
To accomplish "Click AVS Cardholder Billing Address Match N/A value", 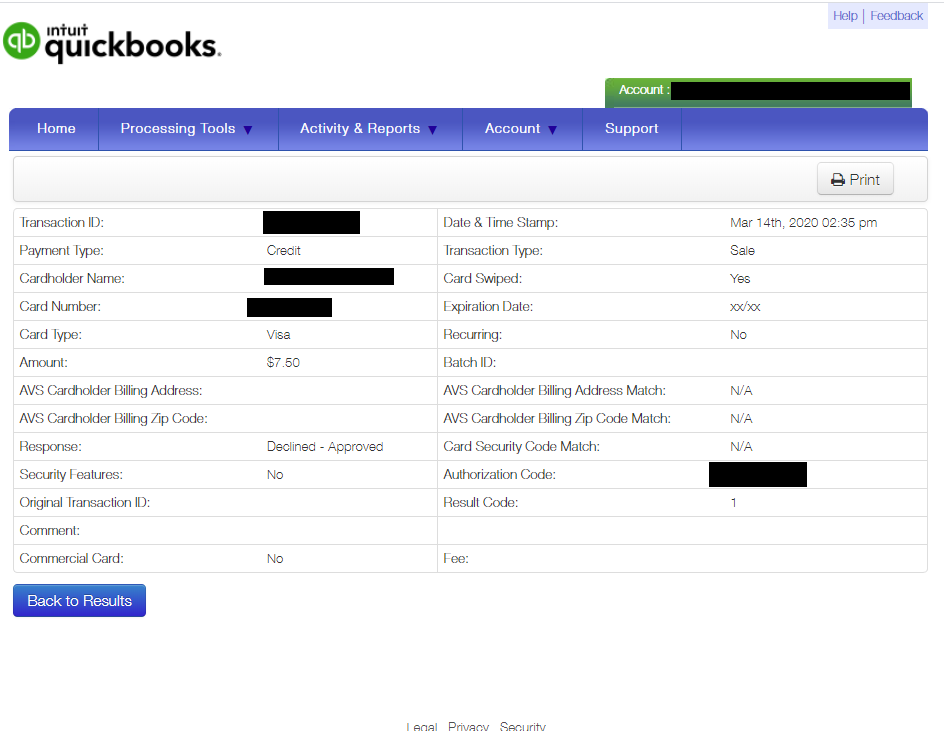I will point(741,391).
